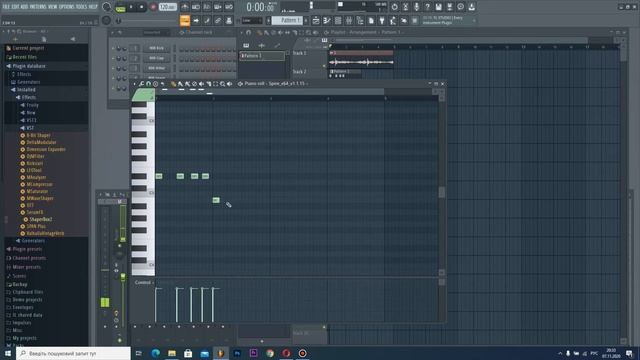Viewport: 640px width, 360px height.
Task: Open the snap setting dropdown labeled Line
Action: pyautogui.click(x=251, y=20)
